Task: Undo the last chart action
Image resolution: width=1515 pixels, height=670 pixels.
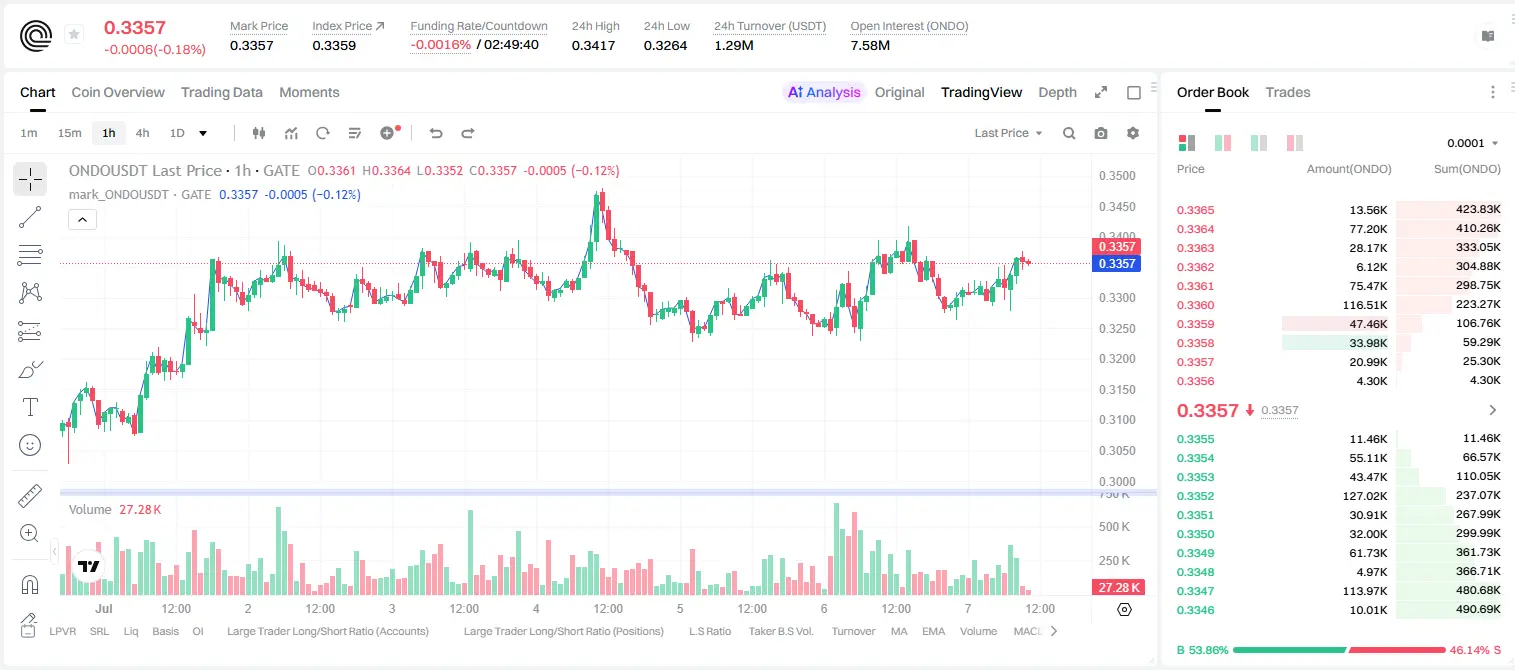Action: [x=436, y=133]
